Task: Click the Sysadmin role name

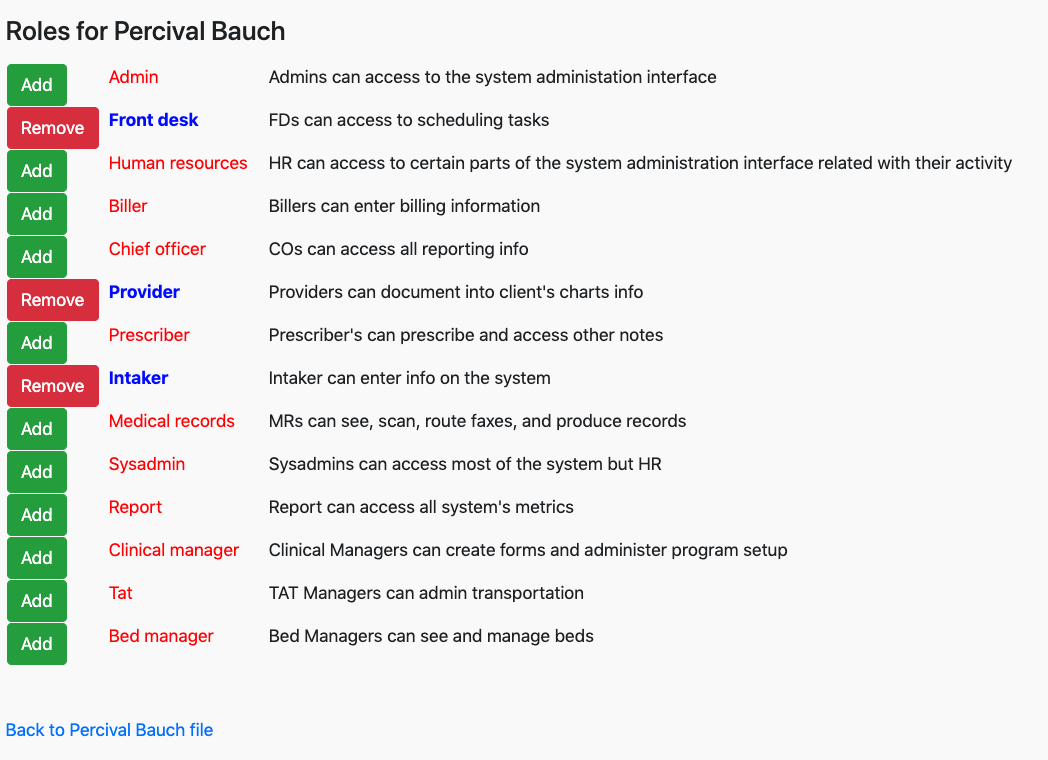Action: (x=147, y=464)
